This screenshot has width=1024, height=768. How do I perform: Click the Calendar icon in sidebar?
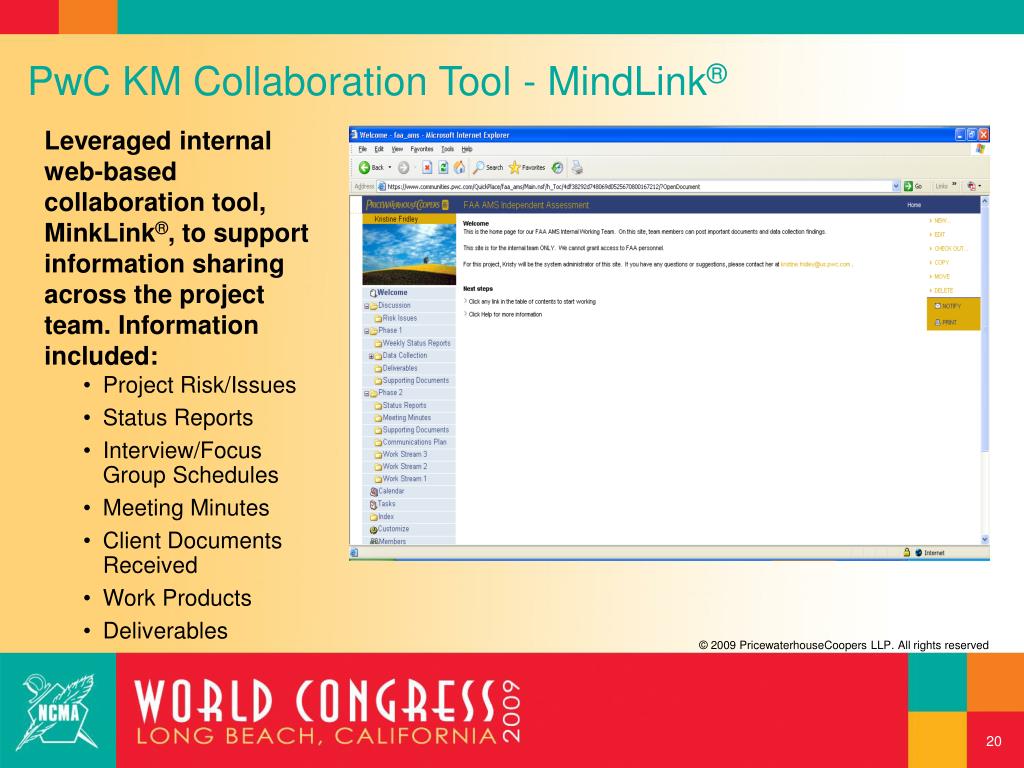coord(374,491)
